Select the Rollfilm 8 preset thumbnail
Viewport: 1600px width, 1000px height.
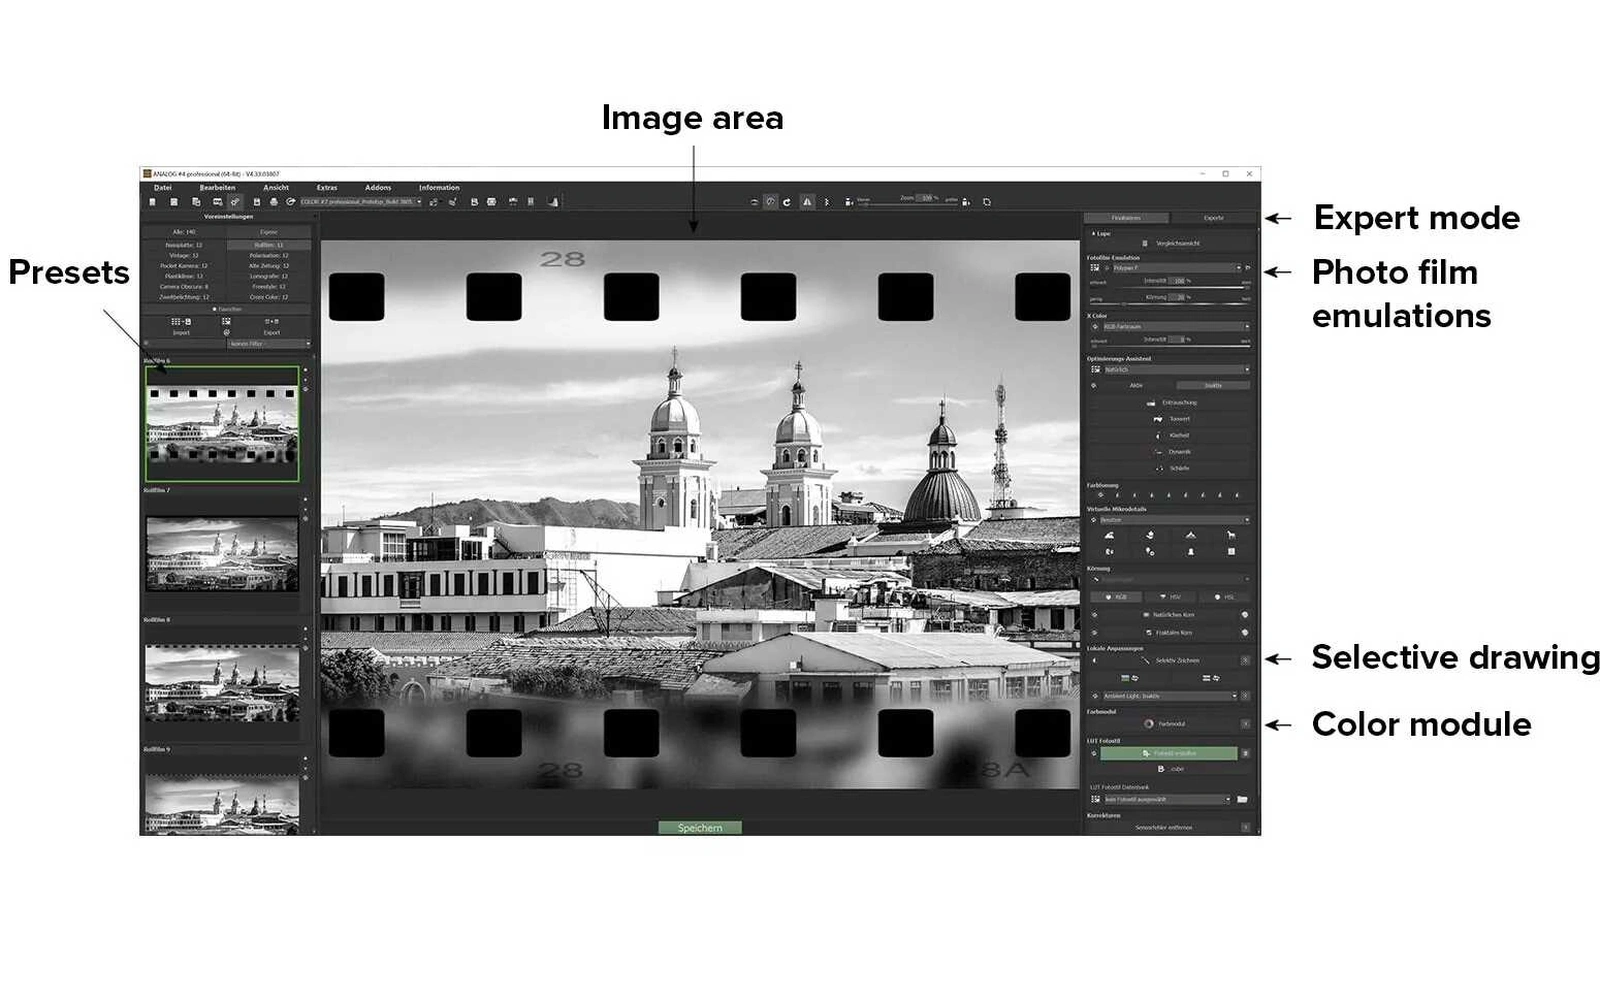coord(222,683)
